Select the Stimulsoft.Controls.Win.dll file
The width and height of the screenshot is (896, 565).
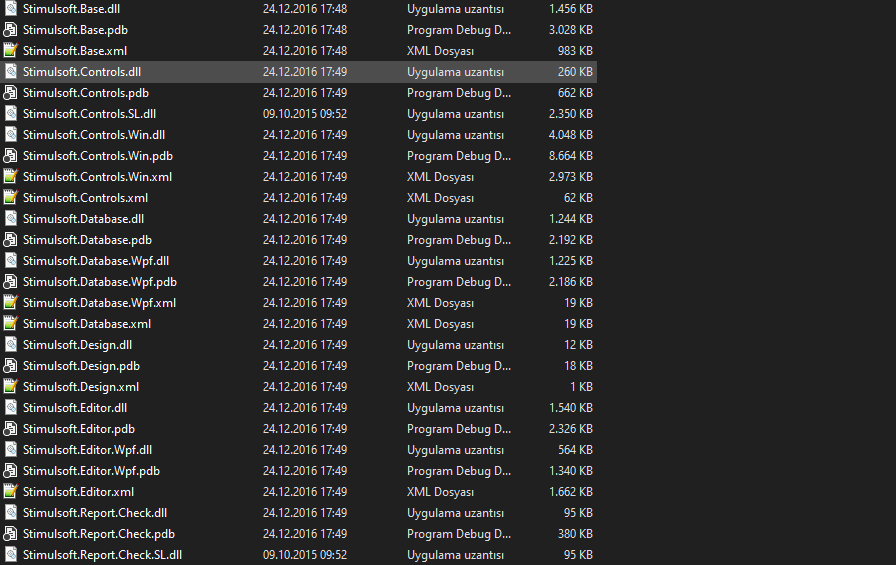coord(94,135)
